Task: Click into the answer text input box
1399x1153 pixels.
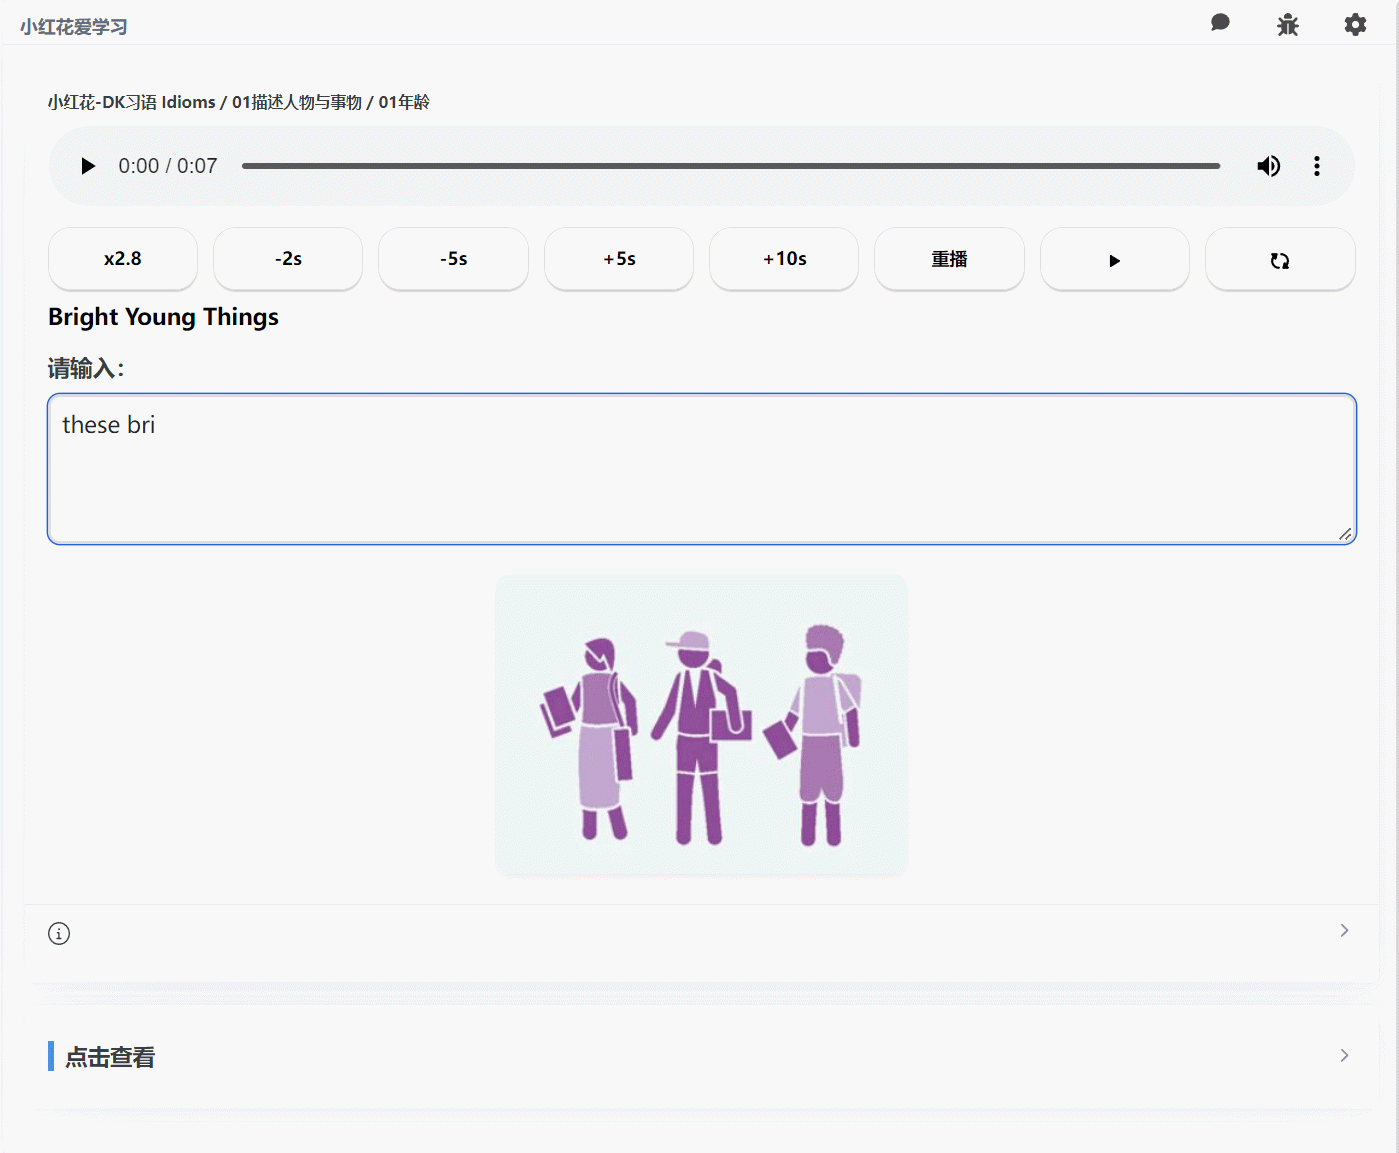Action: click(x=701, y=469)
